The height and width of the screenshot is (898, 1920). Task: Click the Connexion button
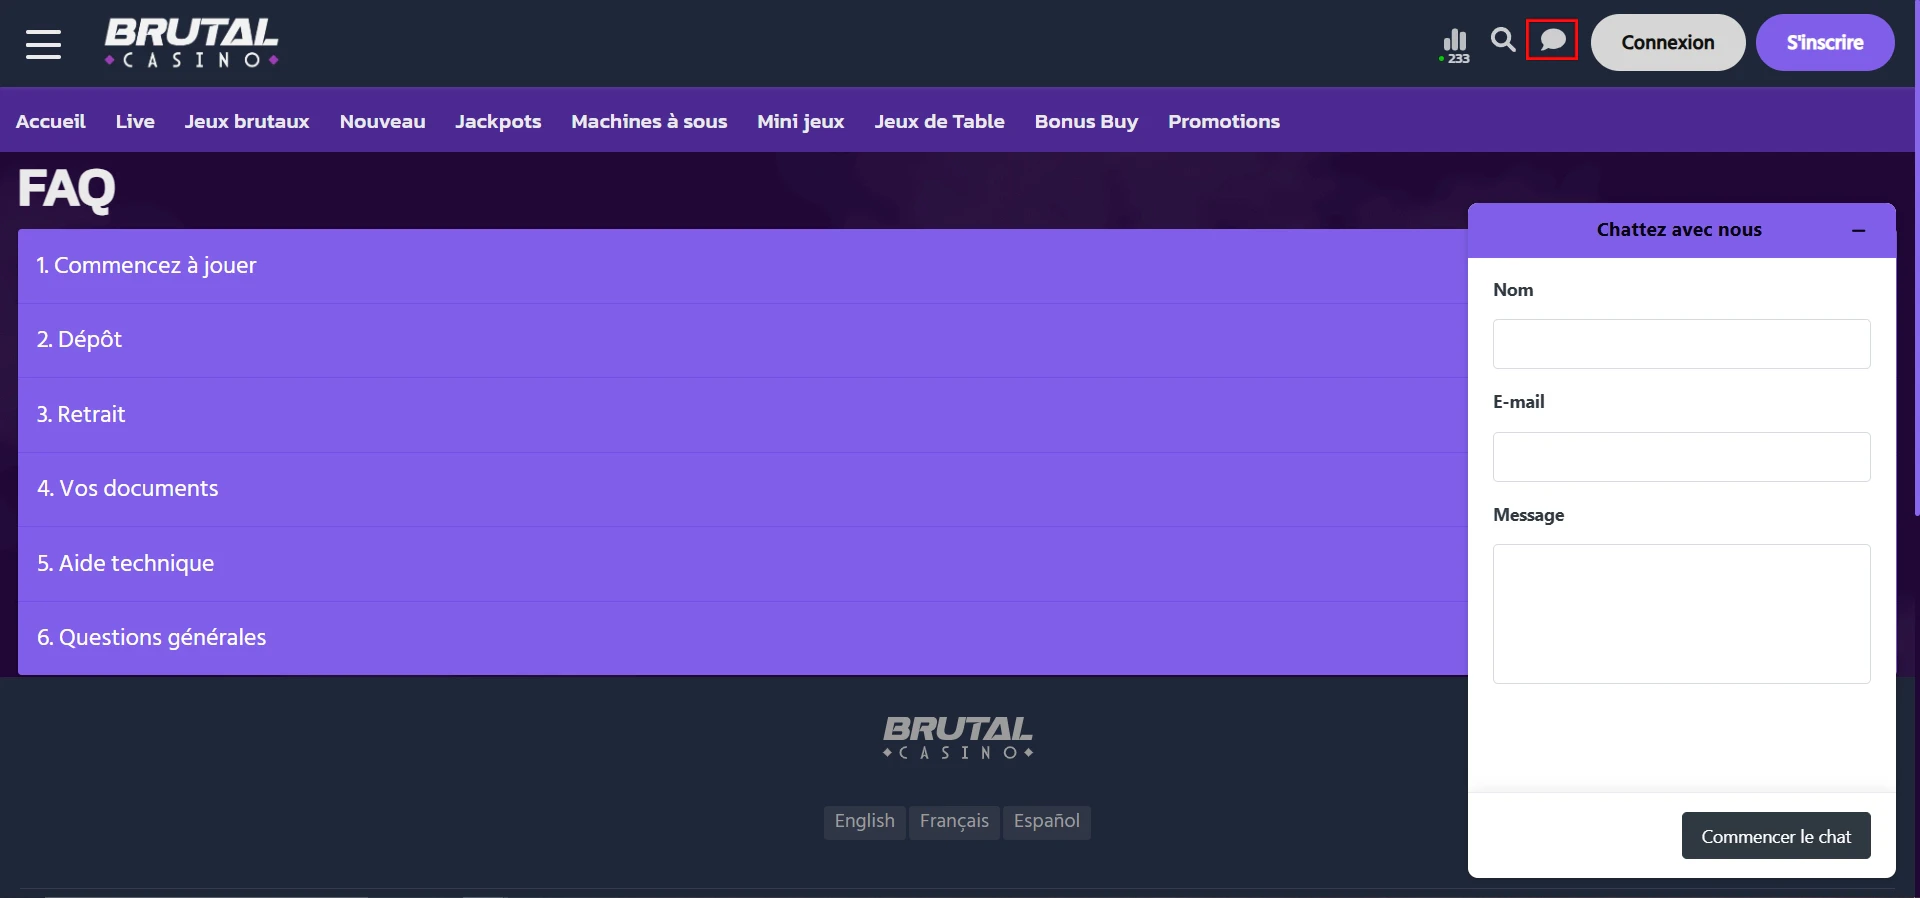click(1668, 43)
